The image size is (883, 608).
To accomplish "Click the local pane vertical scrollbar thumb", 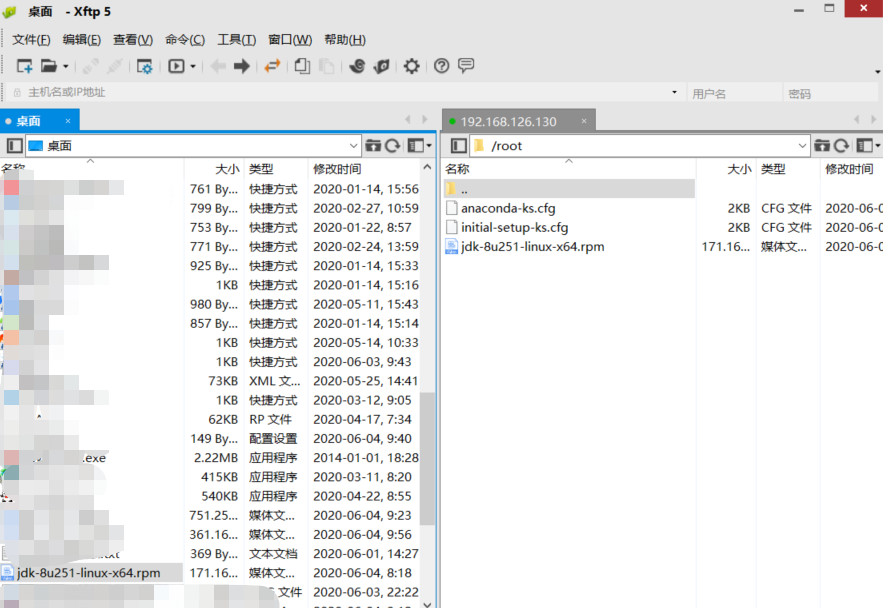I will [x=427, y=458].
